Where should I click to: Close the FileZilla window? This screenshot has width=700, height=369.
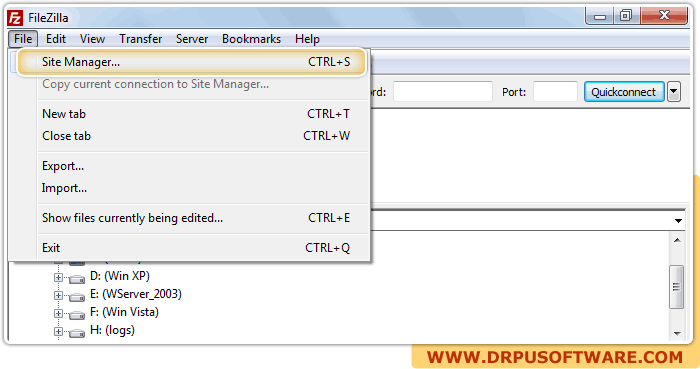664,16
